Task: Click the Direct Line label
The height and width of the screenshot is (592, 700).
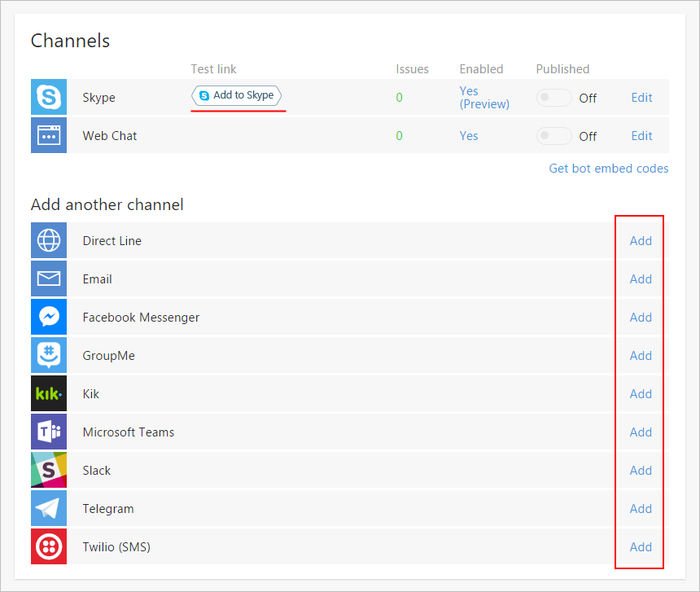Action: tap(112, 241)
